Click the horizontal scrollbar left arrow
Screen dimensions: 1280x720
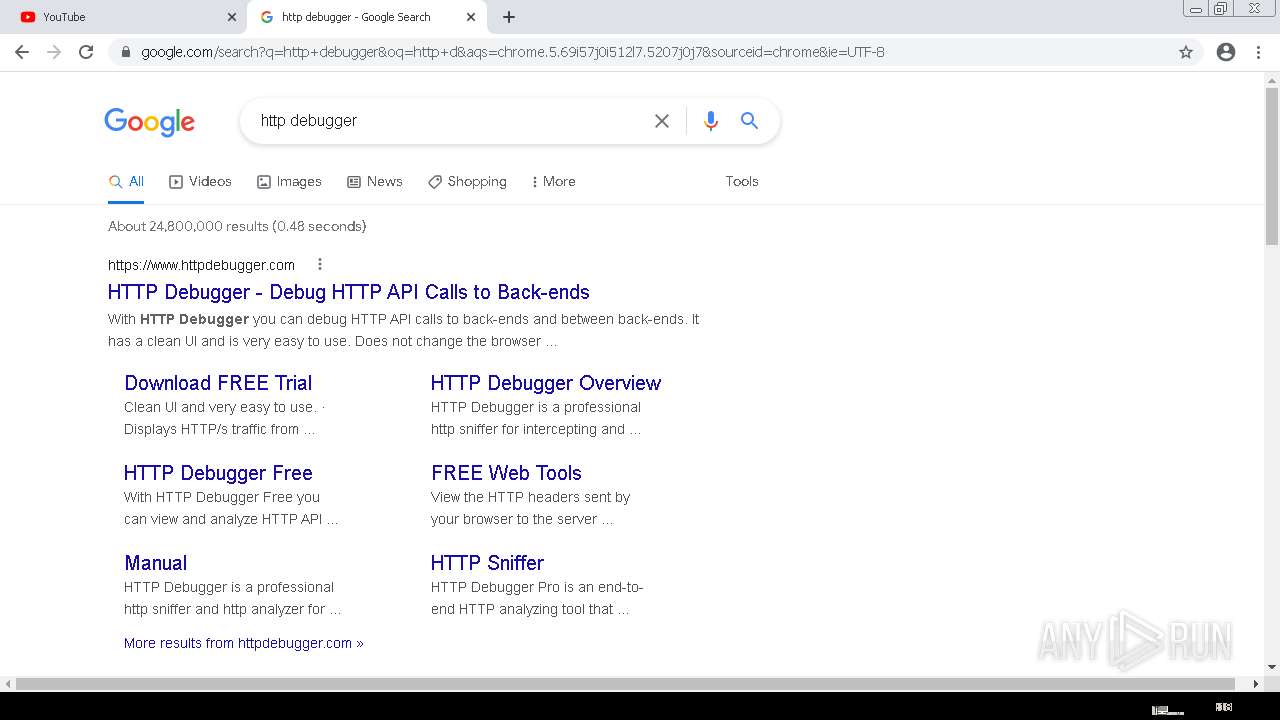(x=8, y=684)
